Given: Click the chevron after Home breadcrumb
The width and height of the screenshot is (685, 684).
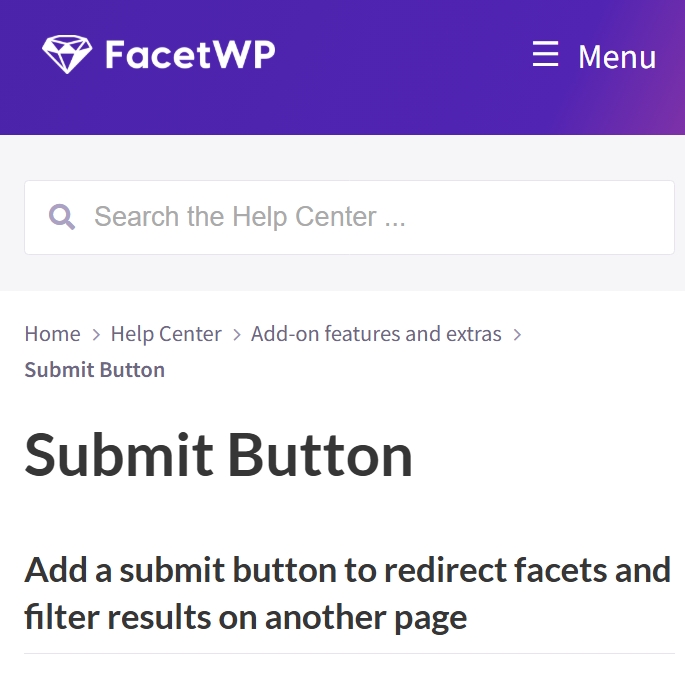Looking at the screenshot, I should point(96,335).
